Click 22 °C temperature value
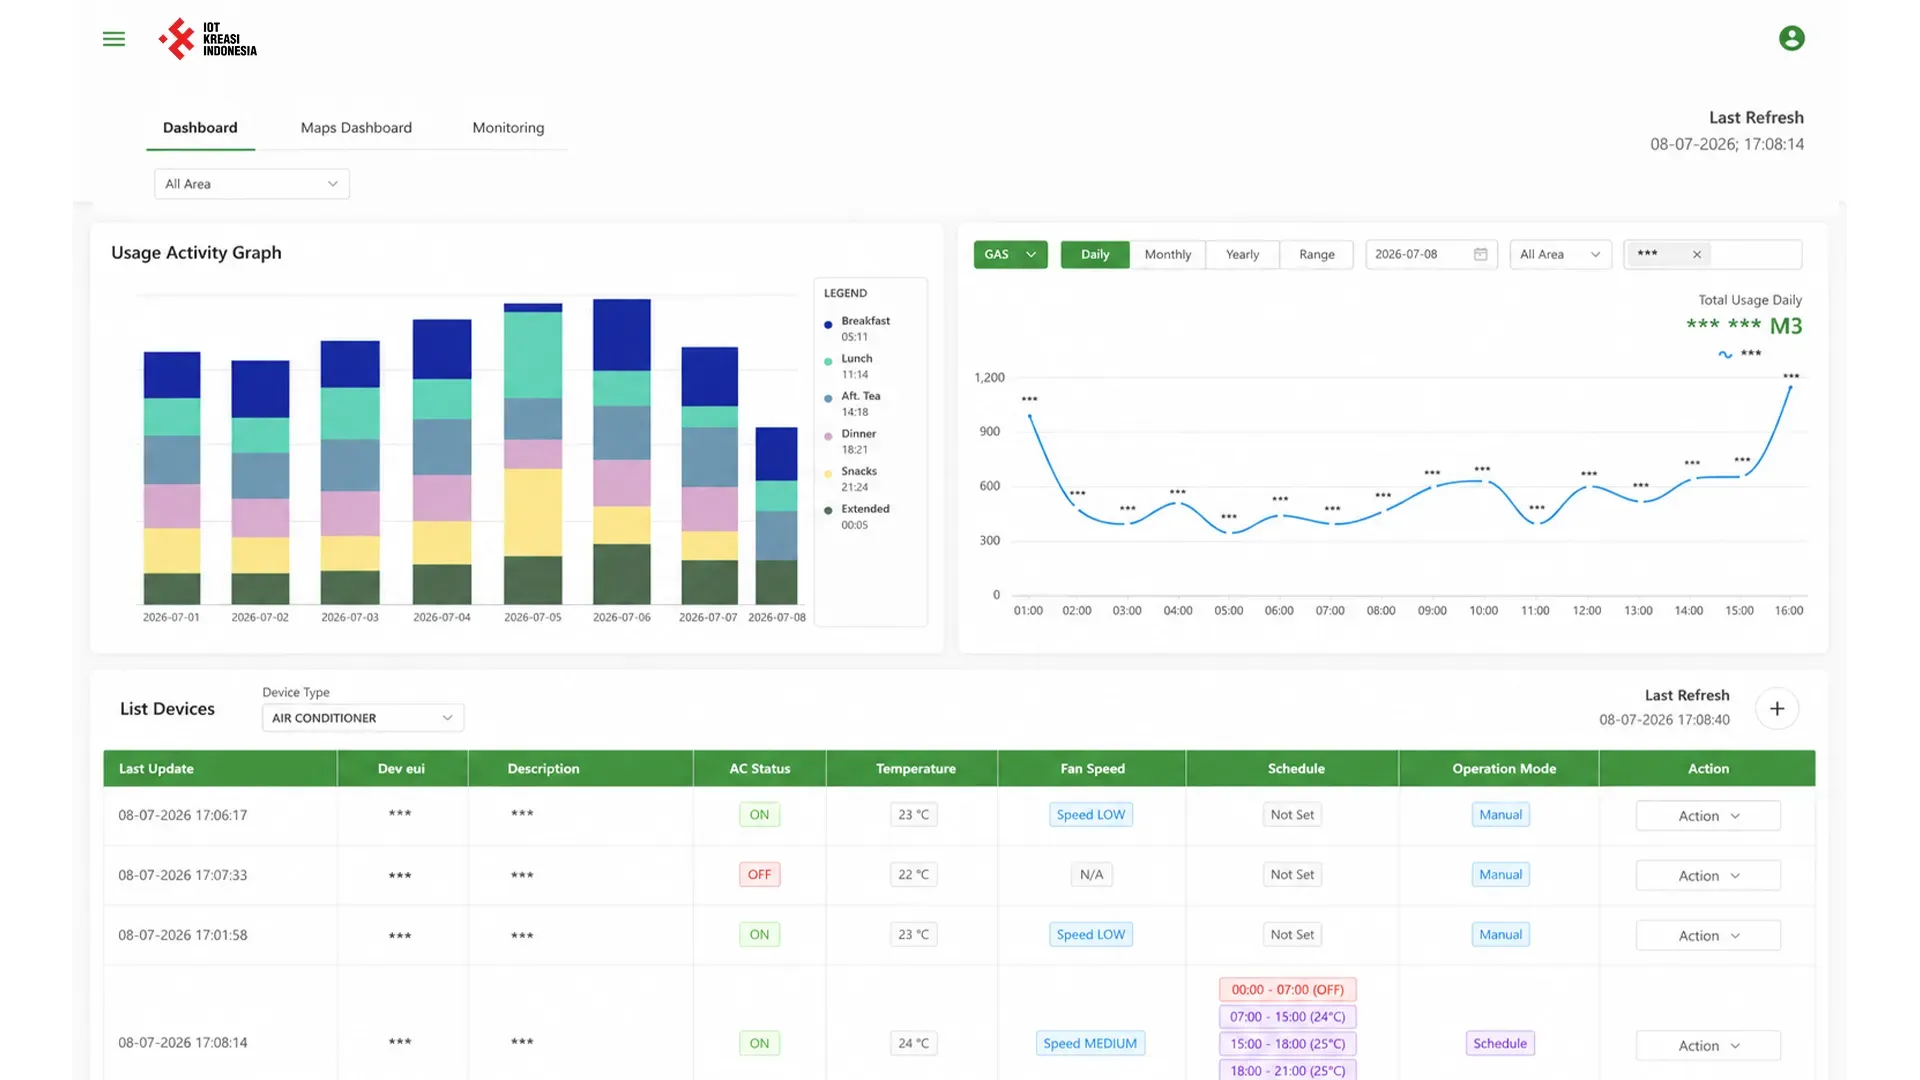1920x1080 pixels. click(x=913, y=875)
